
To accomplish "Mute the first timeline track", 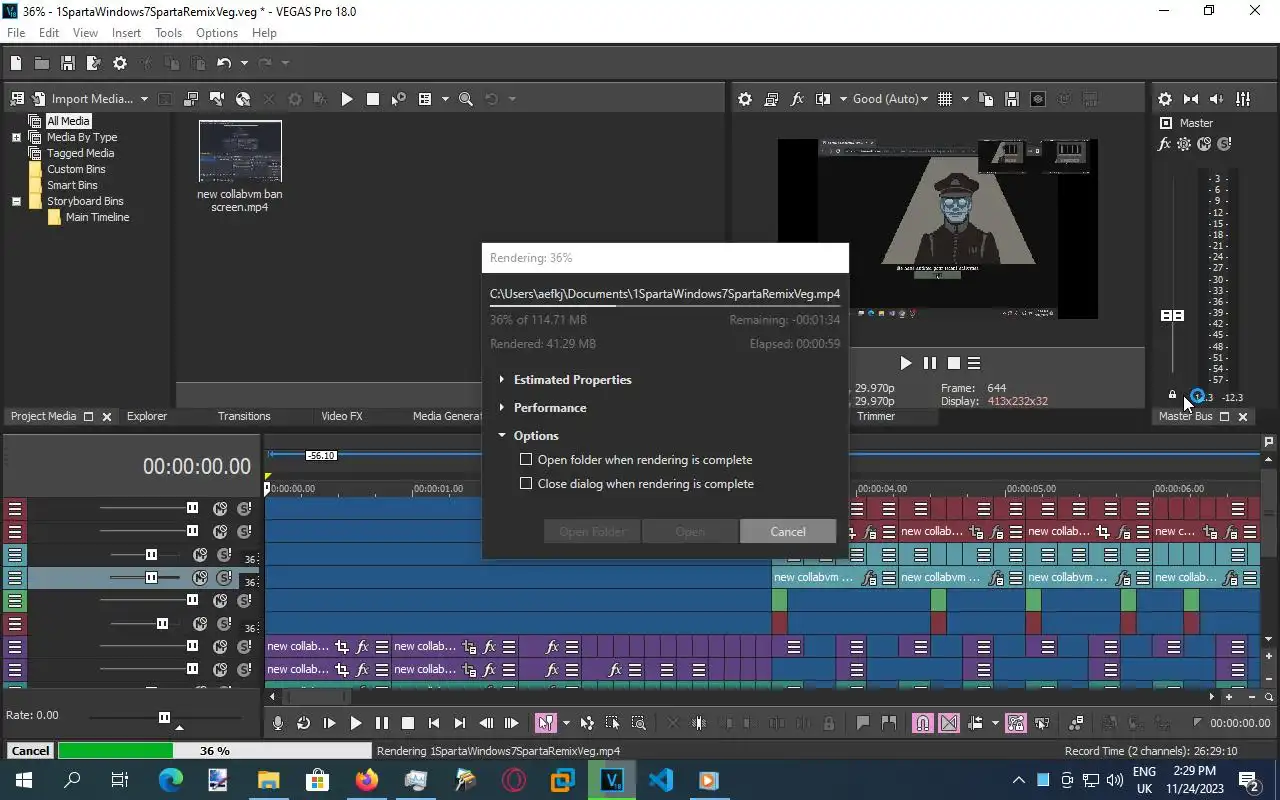I will [x=220, y=508].
